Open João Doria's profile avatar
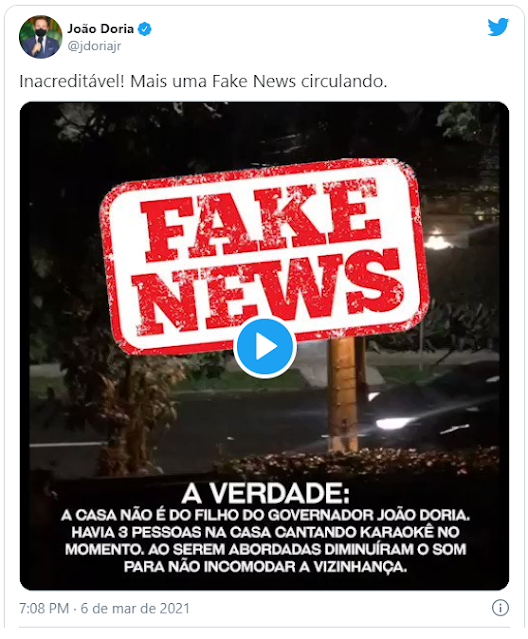 click(x=40, y=37)
